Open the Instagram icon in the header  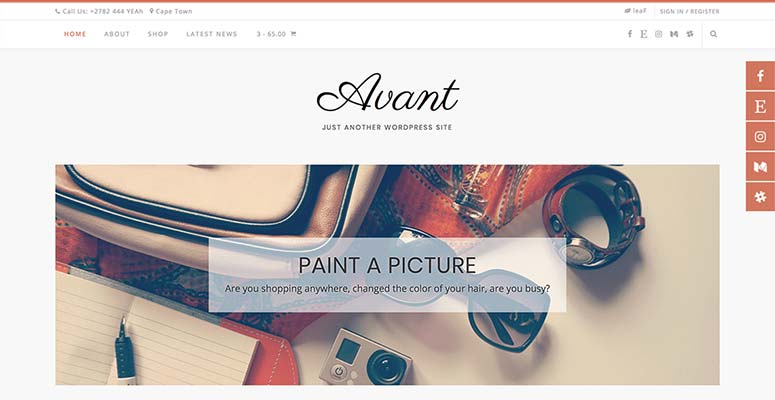[658, 34]
